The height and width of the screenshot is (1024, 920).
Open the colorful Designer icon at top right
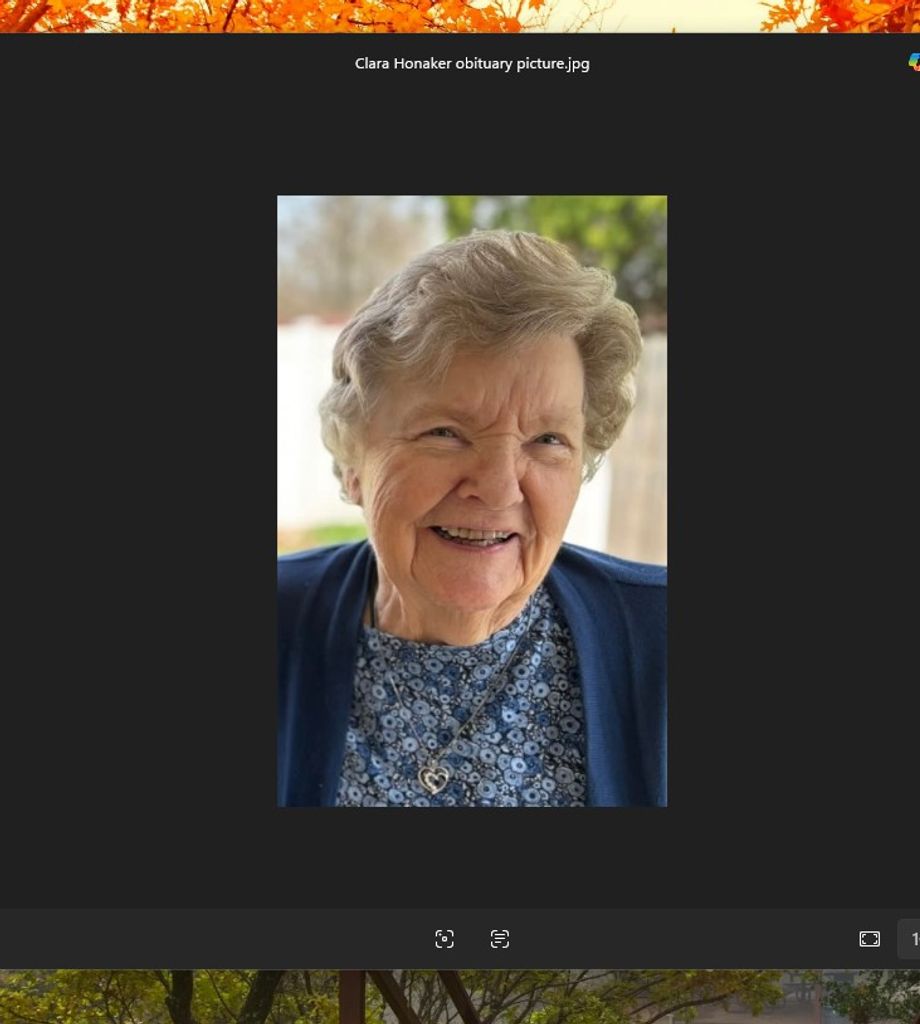tap(913, 62)
